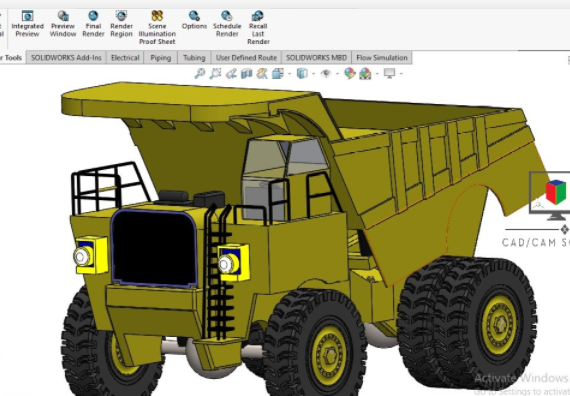Image resolution: width=570 pixels, height=396 pixels.
Task: Select the truck's black radiator grille
Action: click(x=154, y=248)
